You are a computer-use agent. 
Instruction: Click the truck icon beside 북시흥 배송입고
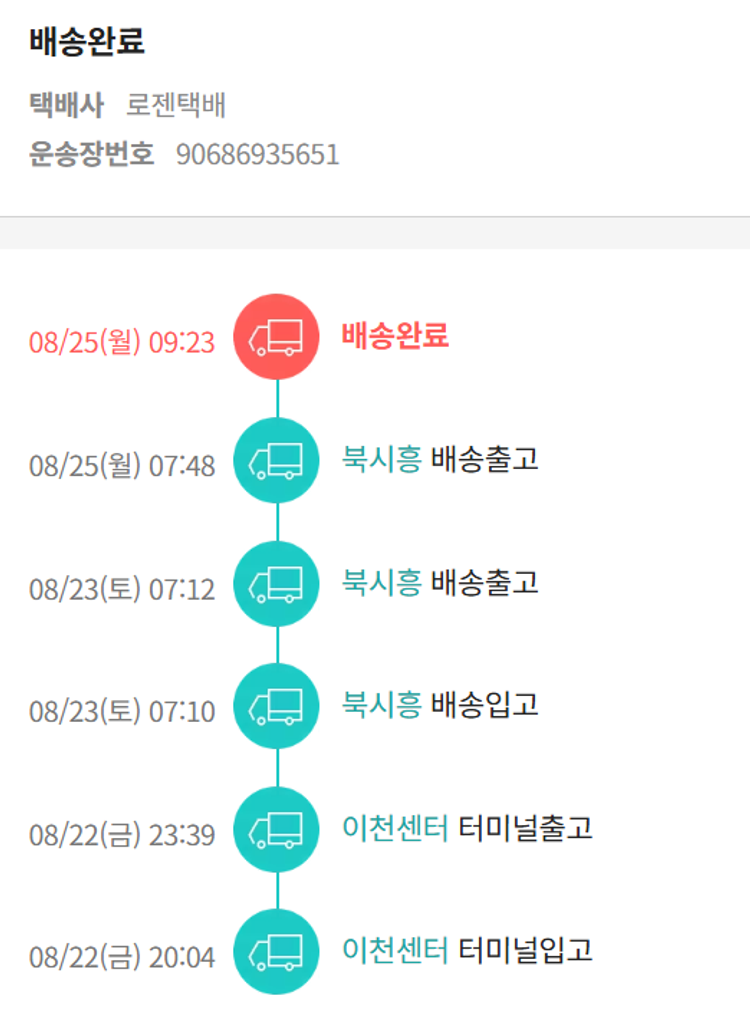point(276,707)
